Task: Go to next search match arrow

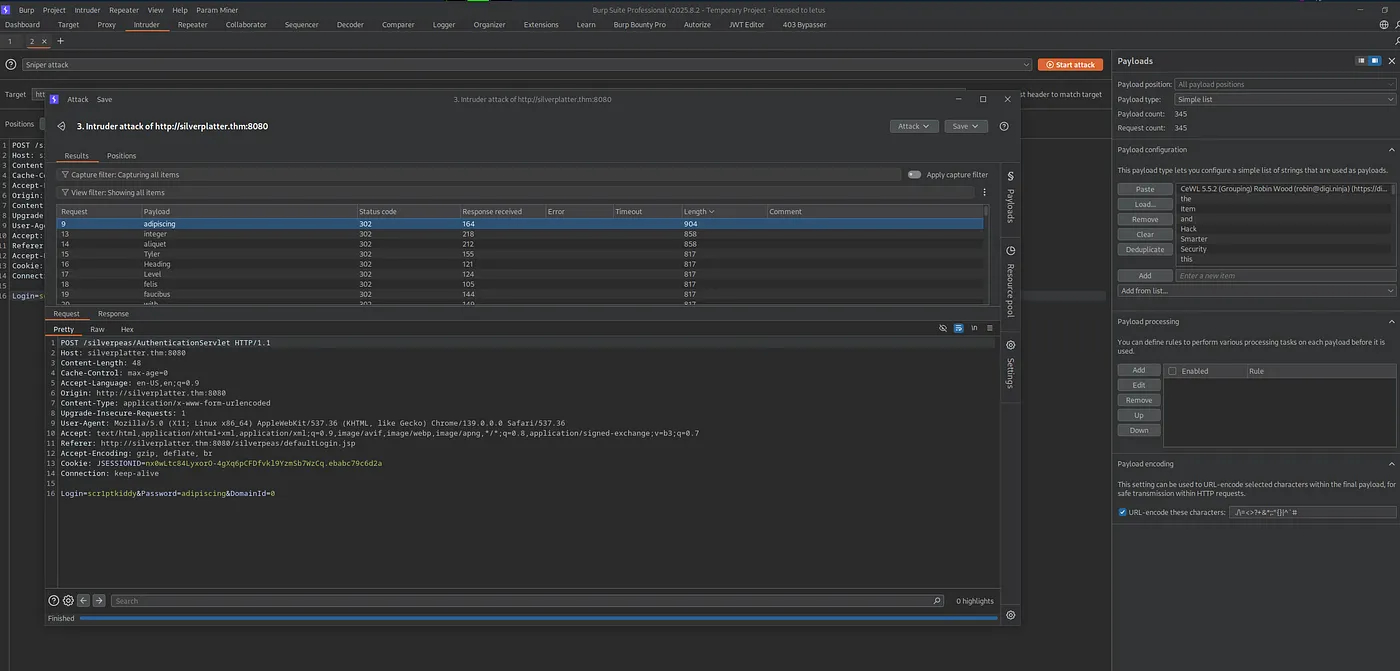Action: coord(99,601)
